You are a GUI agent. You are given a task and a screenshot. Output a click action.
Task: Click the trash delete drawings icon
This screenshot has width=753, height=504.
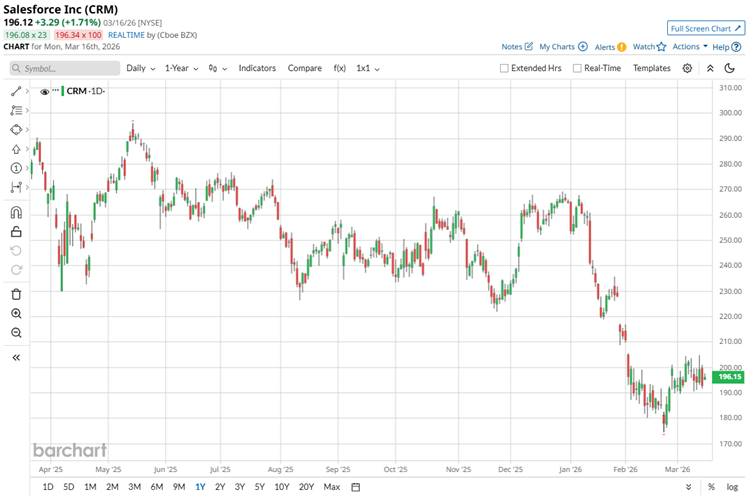point(16,294)
